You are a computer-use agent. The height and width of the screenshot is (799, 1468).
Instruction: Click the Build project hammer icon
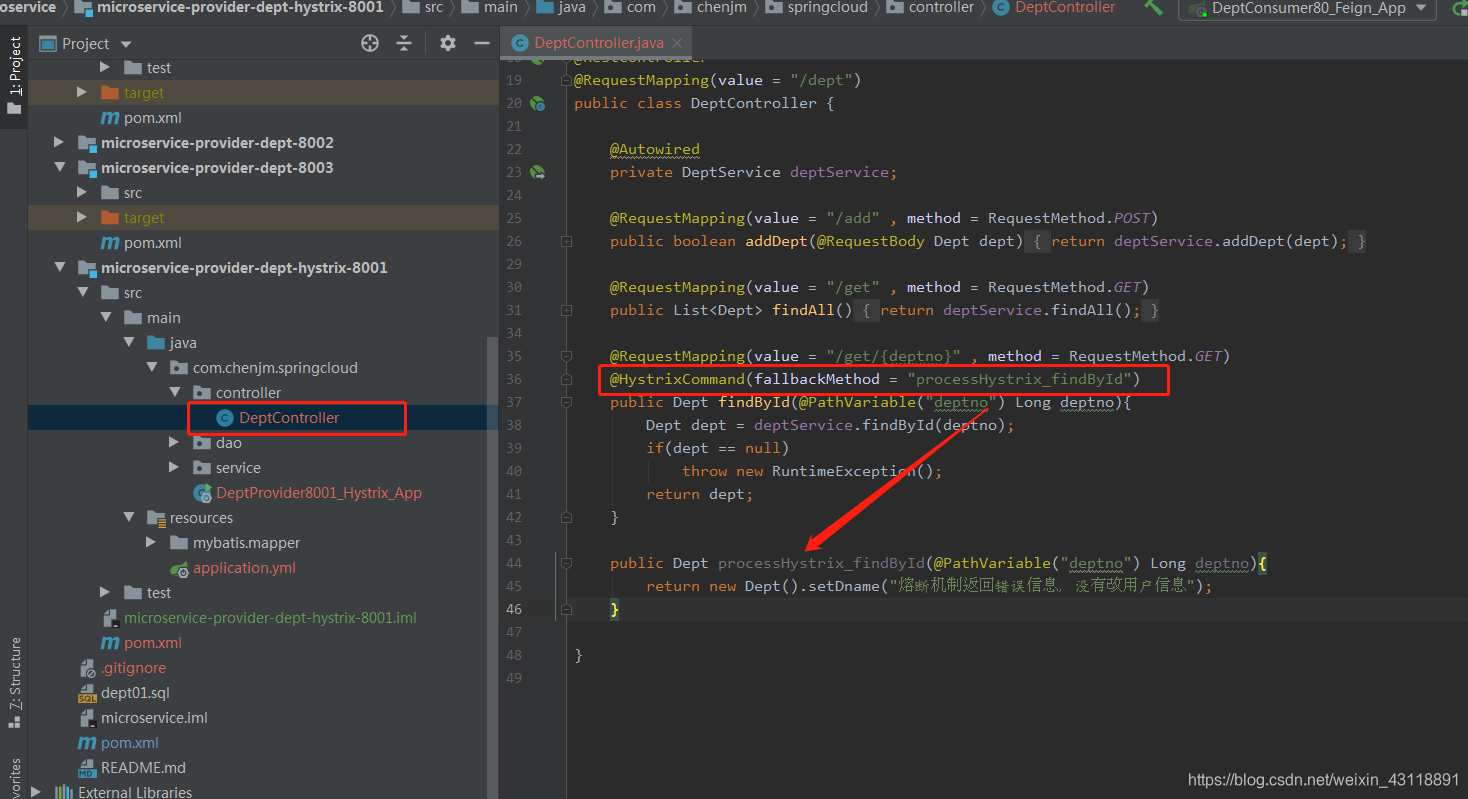(1153, 7)
